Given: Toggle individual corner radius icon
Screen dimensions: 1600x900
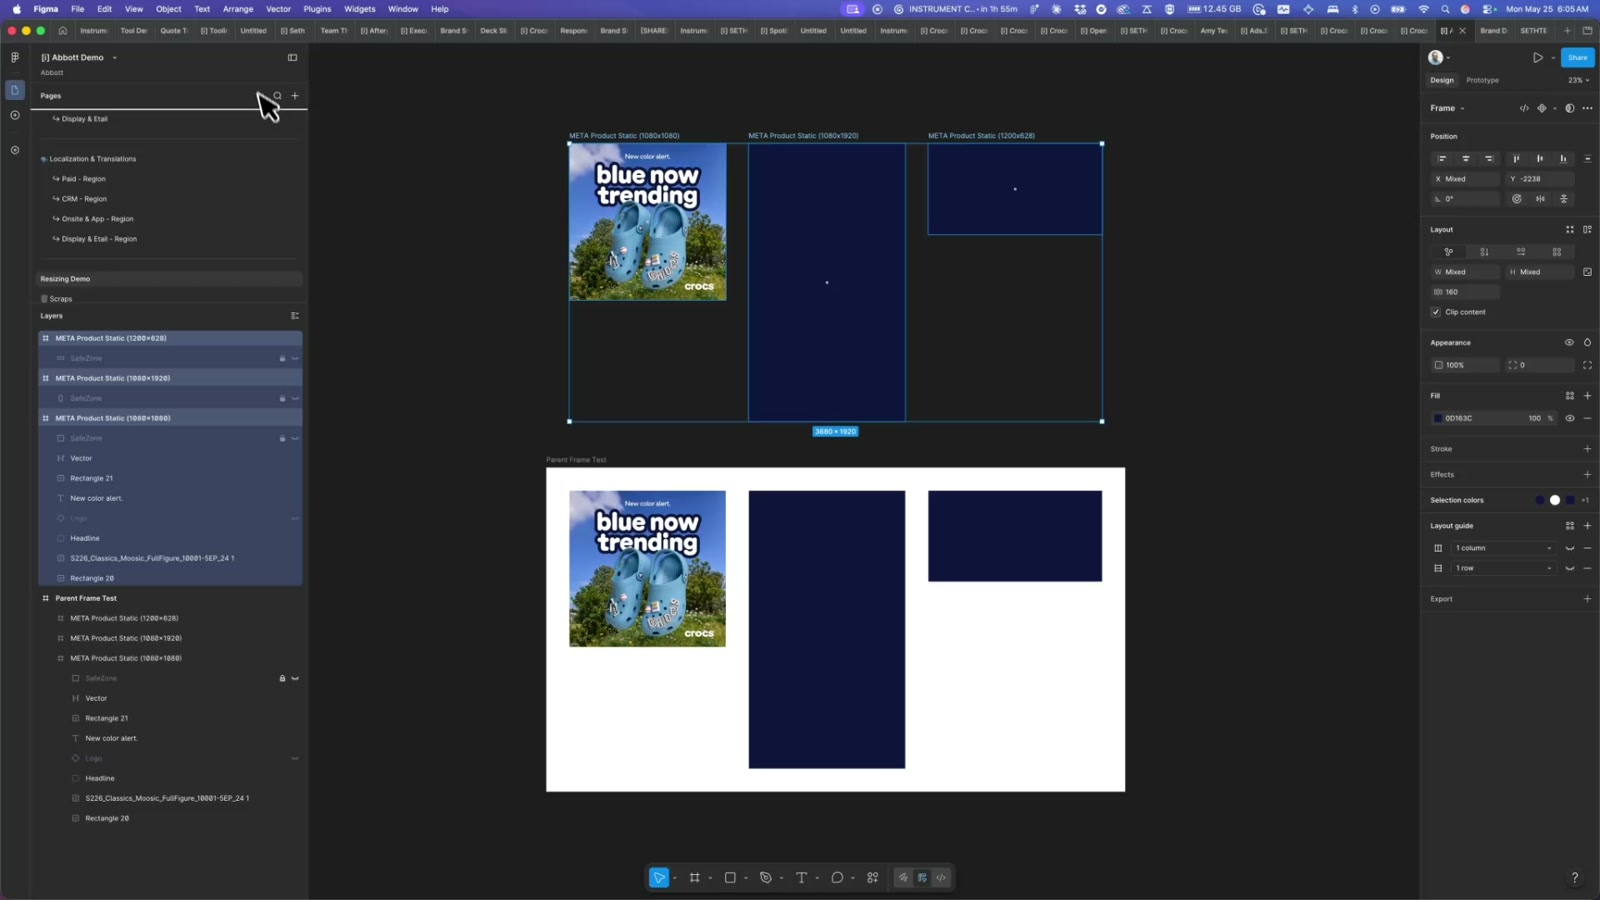Looking at the screenshot, I should (x=1587, y=365).
